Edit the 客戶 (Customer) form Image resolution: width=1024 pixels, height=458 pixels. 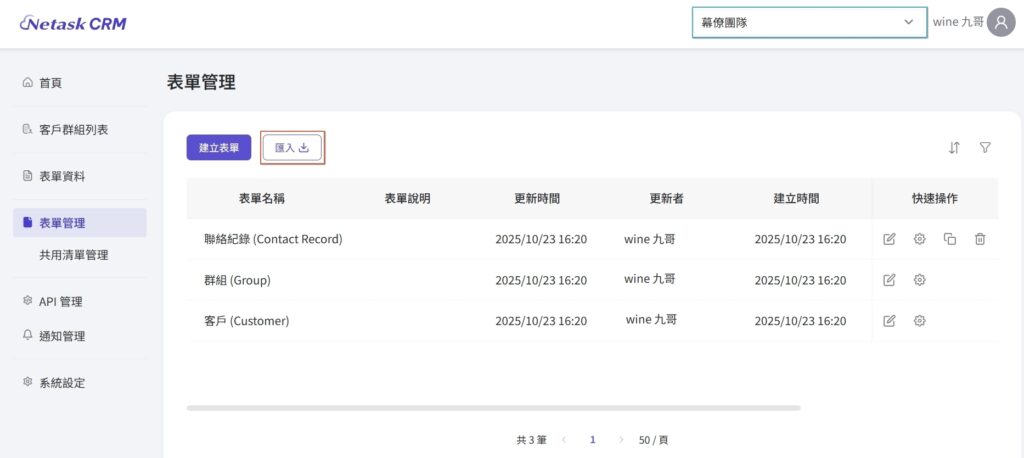coord(889,321)
